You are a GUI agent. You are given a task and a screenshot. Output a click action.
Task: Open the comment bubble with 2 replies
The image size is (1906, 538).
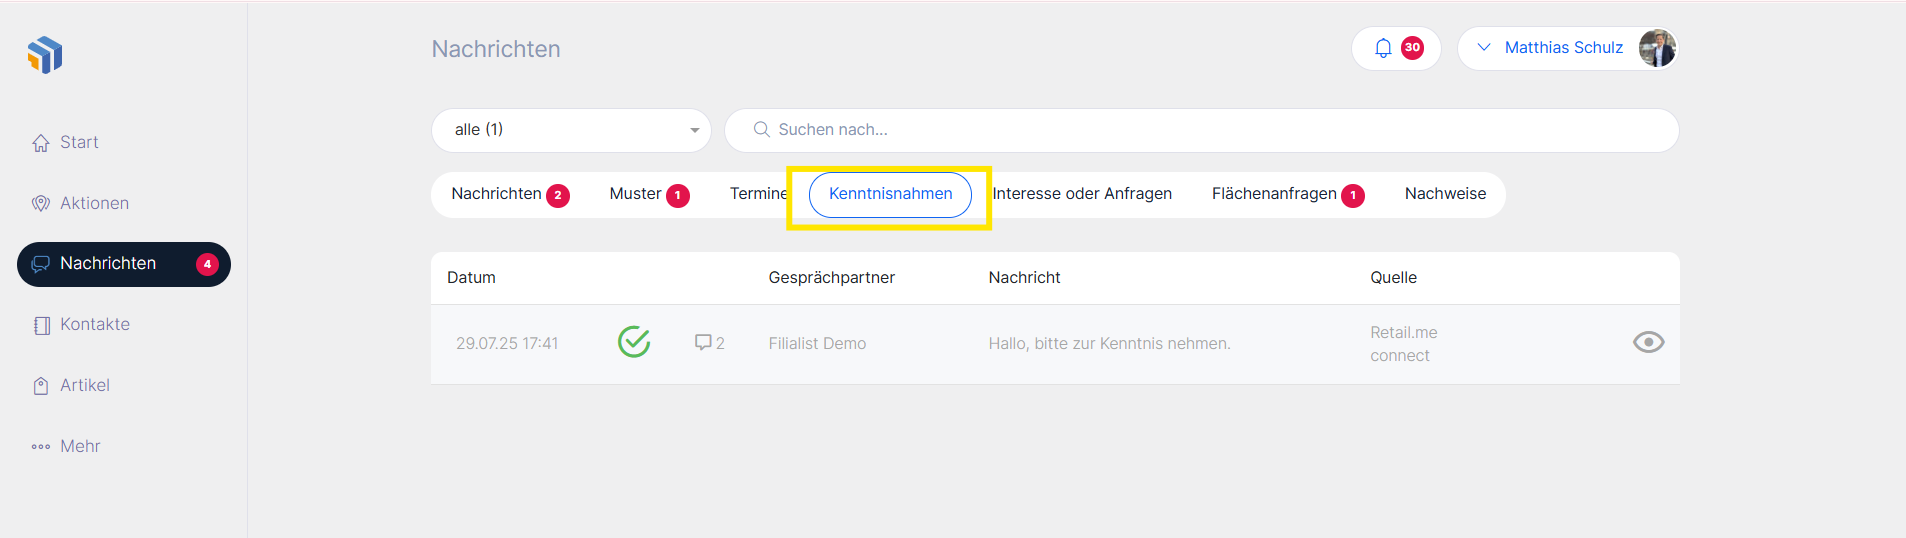tap(708, 343)
